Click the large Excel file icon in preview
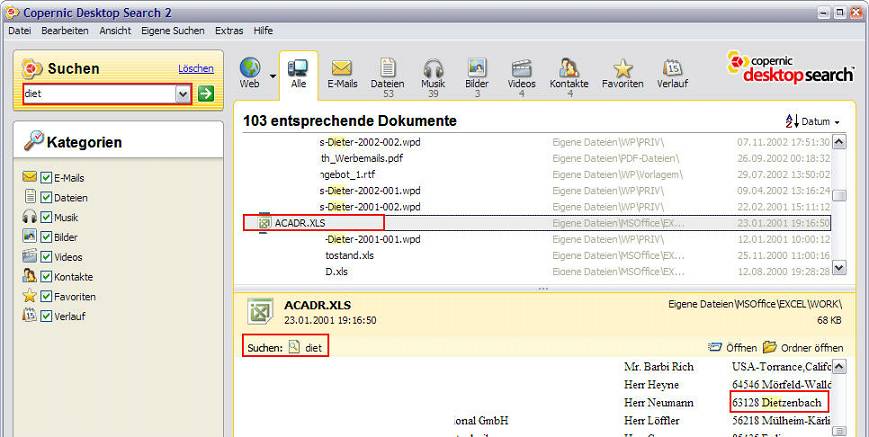Screen dimensions: 869x437 point(259,311)
